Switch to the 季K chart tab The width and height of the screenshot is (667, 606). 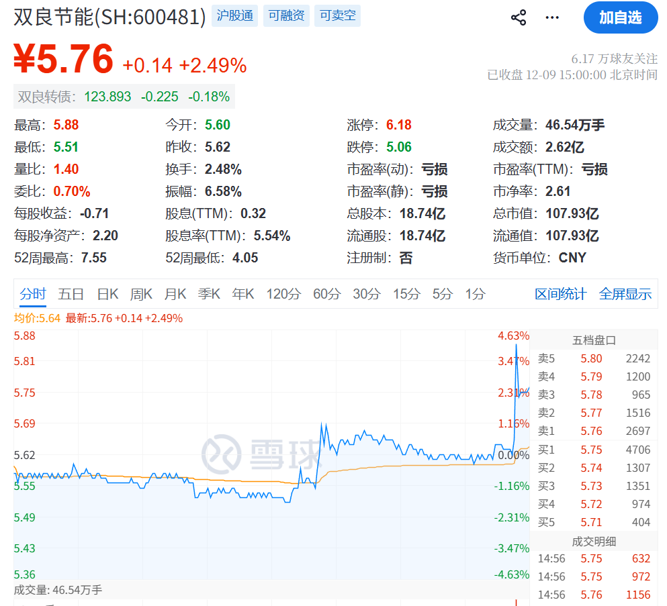click(x=209, y=294)
